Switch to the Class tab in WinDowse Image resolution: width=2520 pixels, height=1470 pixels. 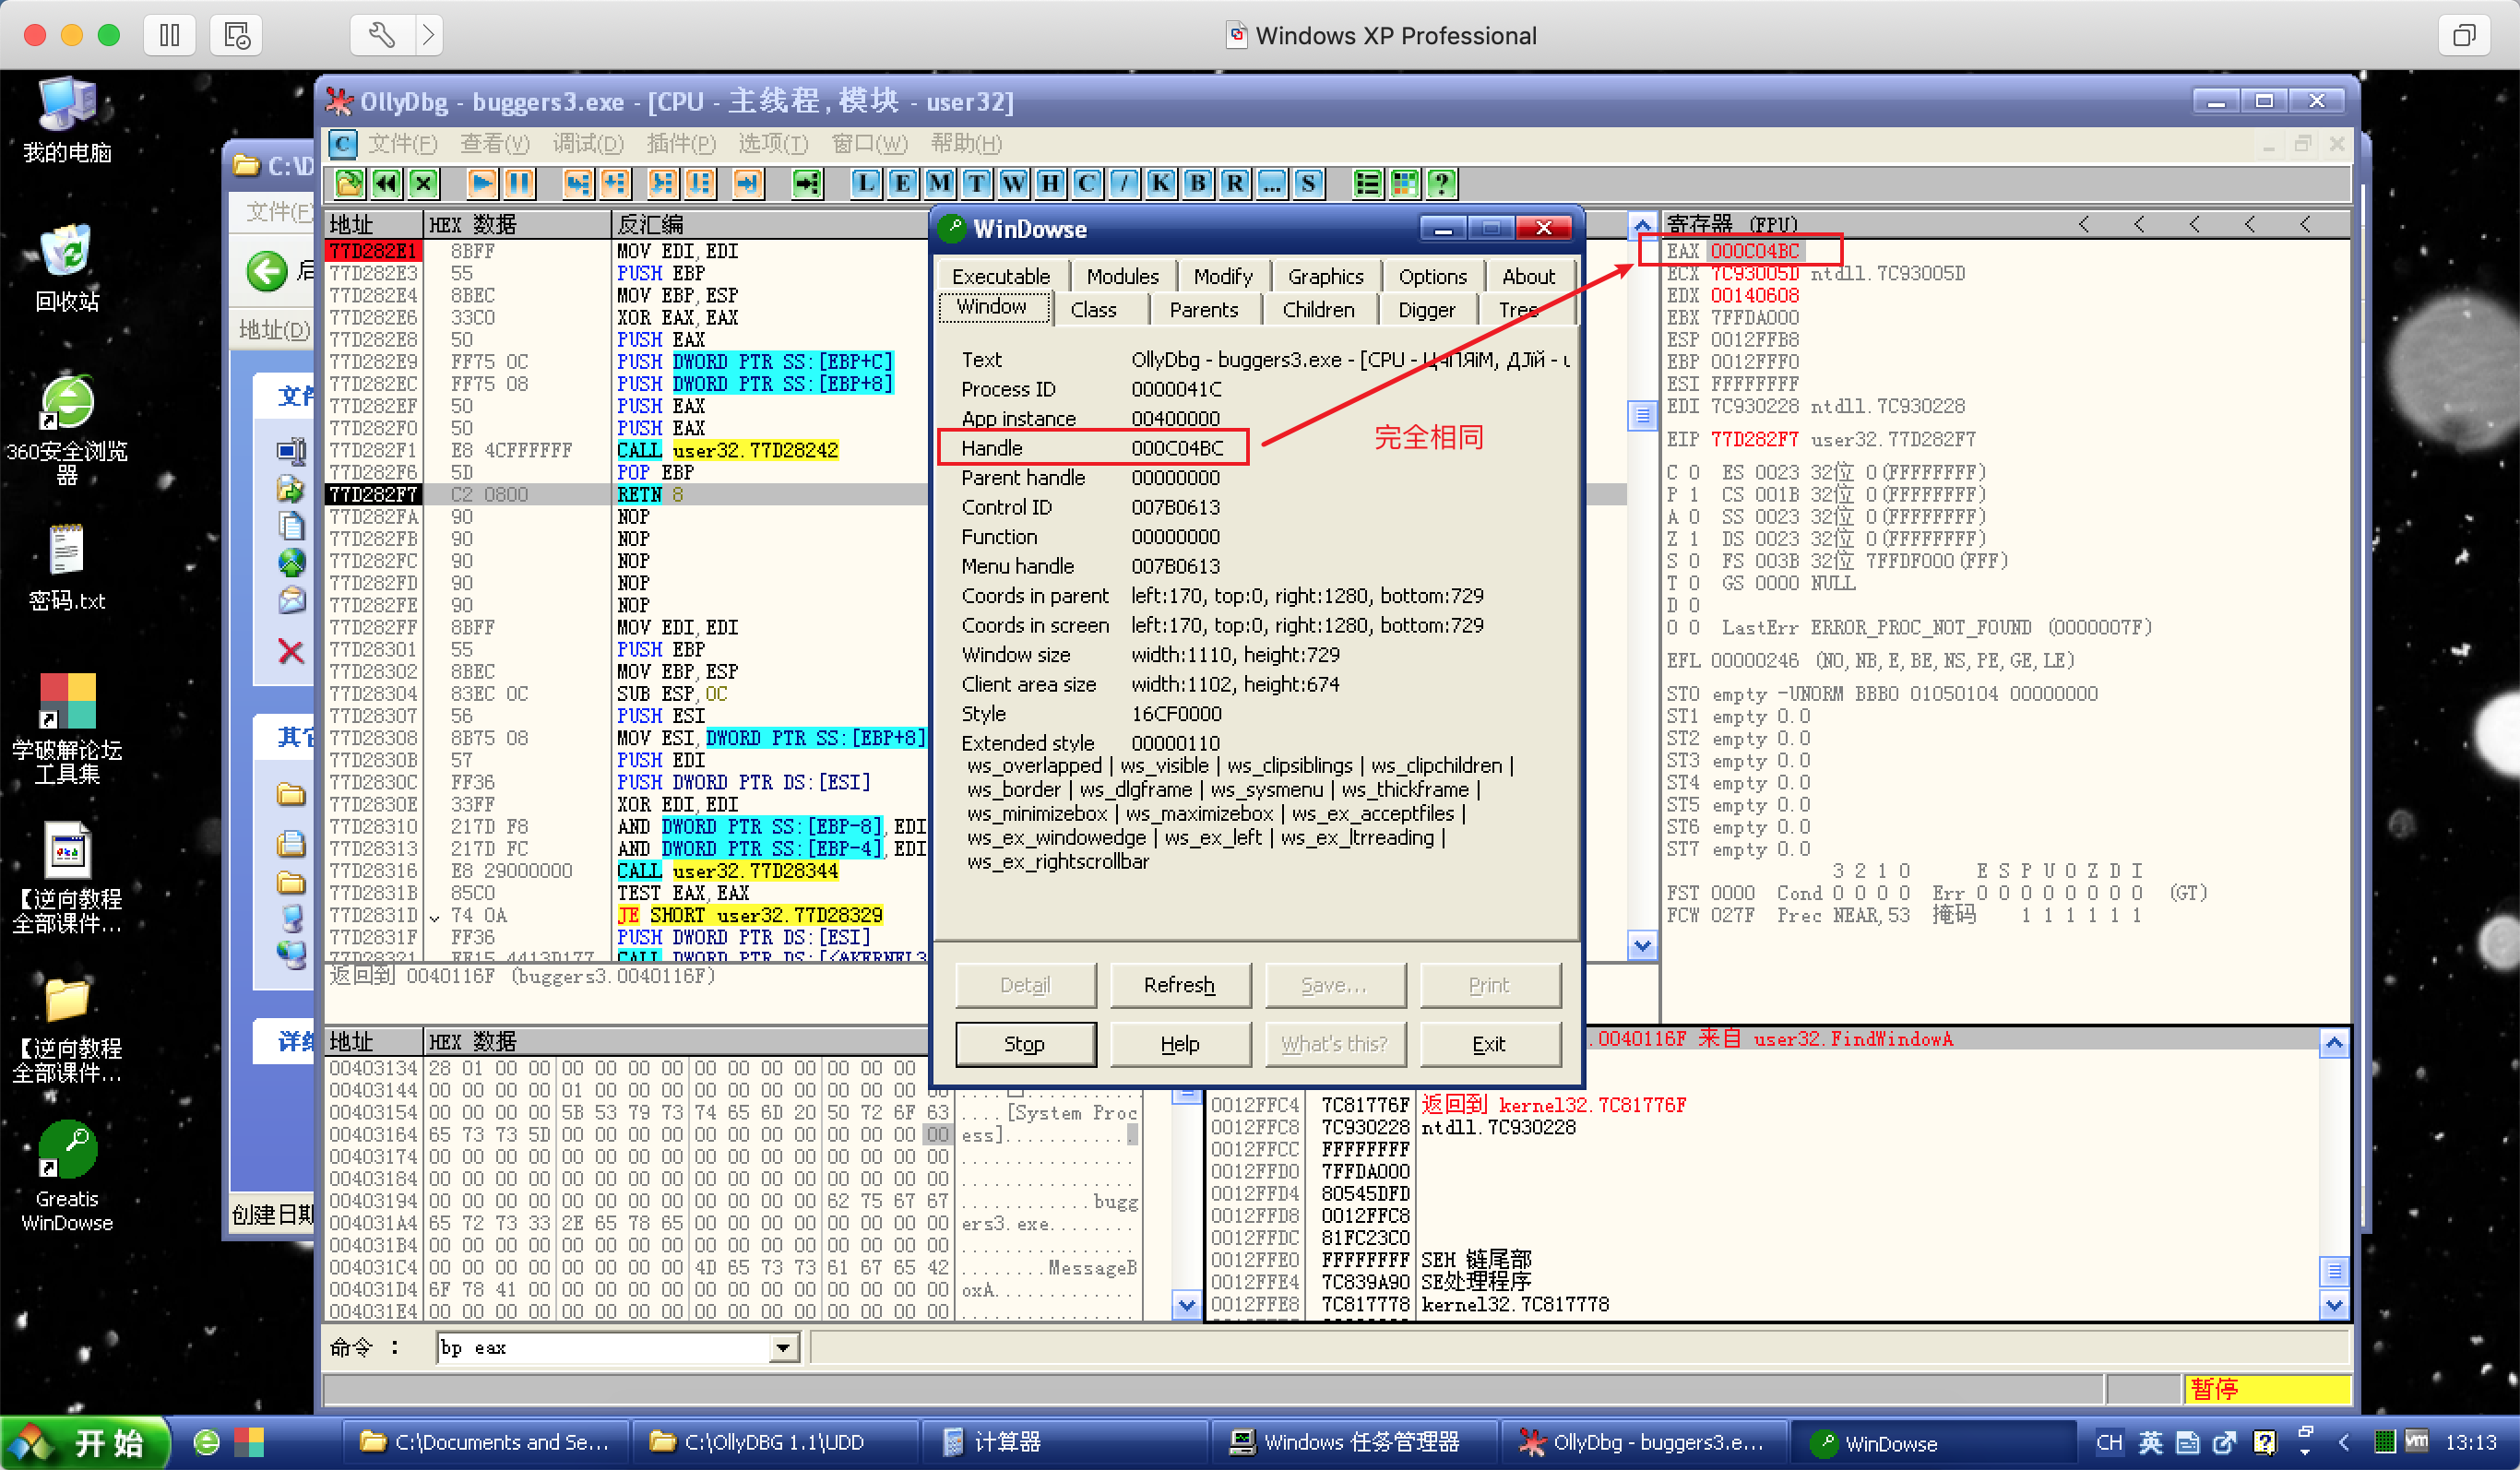tap(1093, 310)
